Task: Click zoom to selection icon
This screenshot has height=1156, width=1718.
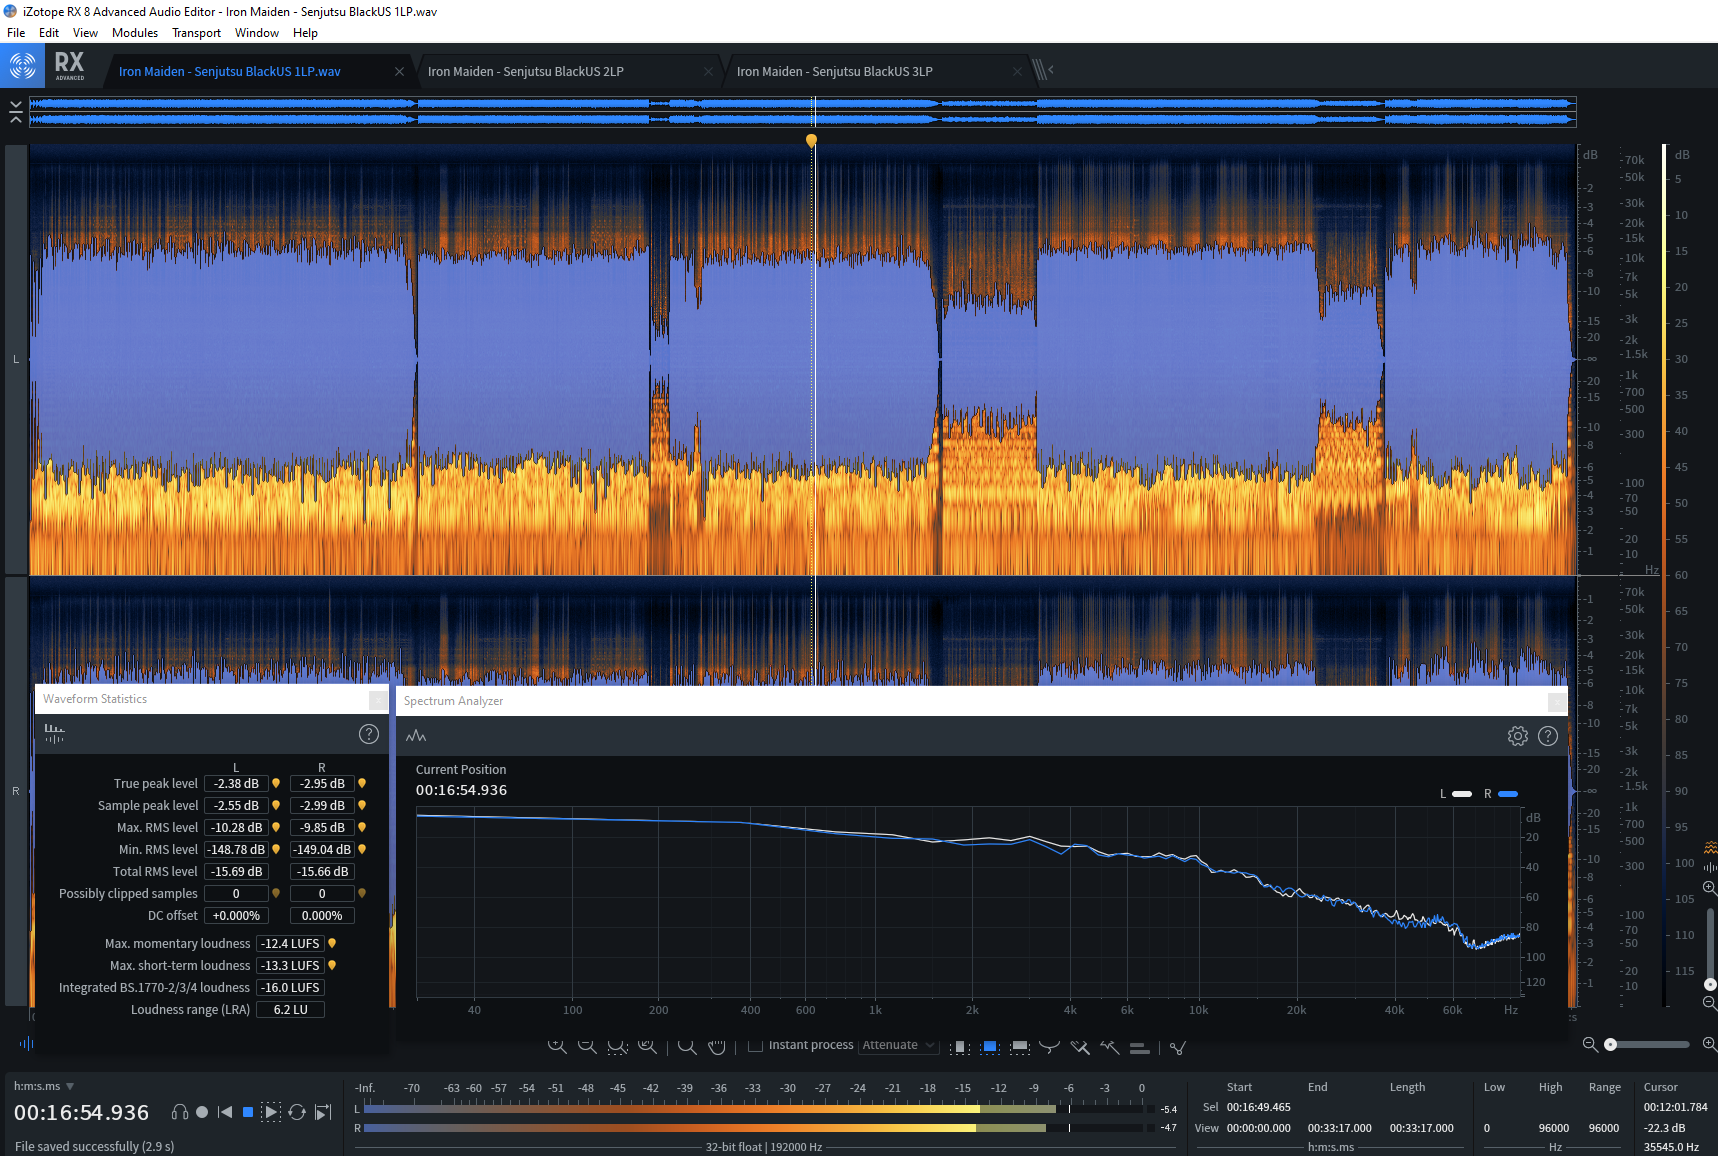Action: tap(617, 1046)
